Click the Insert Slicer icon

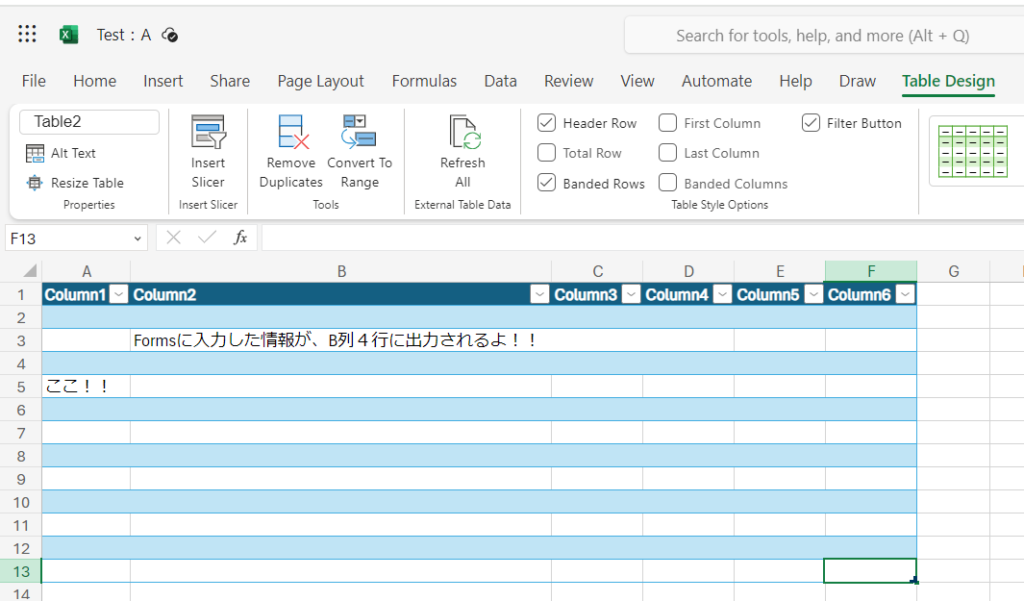[x=208, y=133]
